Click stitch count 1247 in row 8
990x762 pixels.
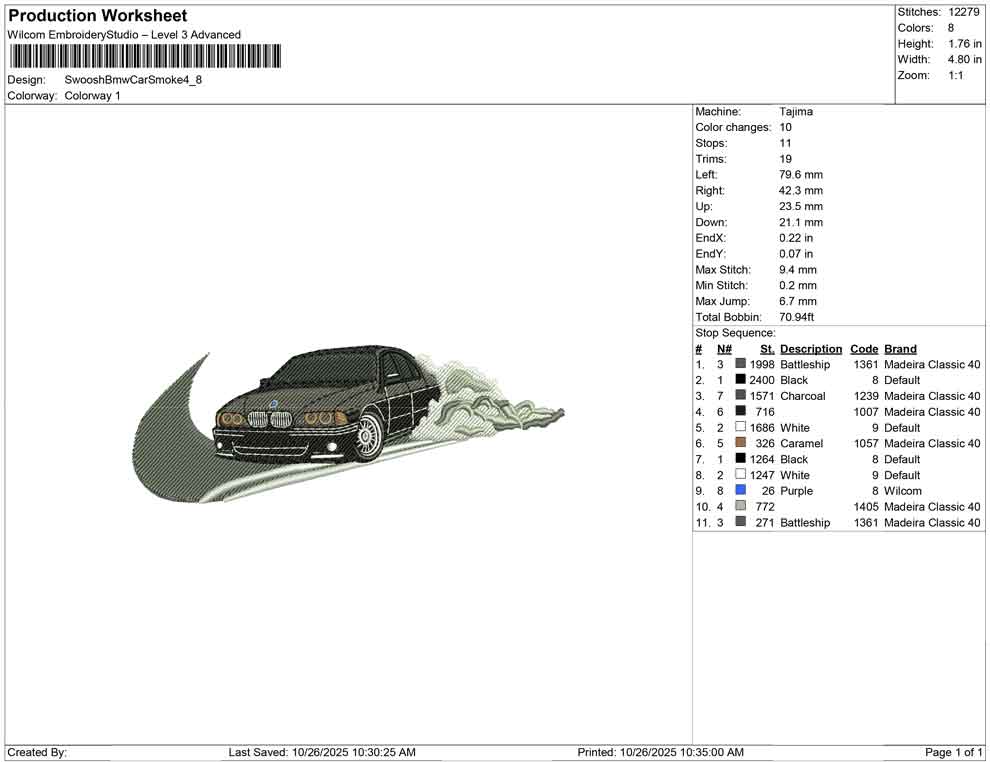[762, 475]
